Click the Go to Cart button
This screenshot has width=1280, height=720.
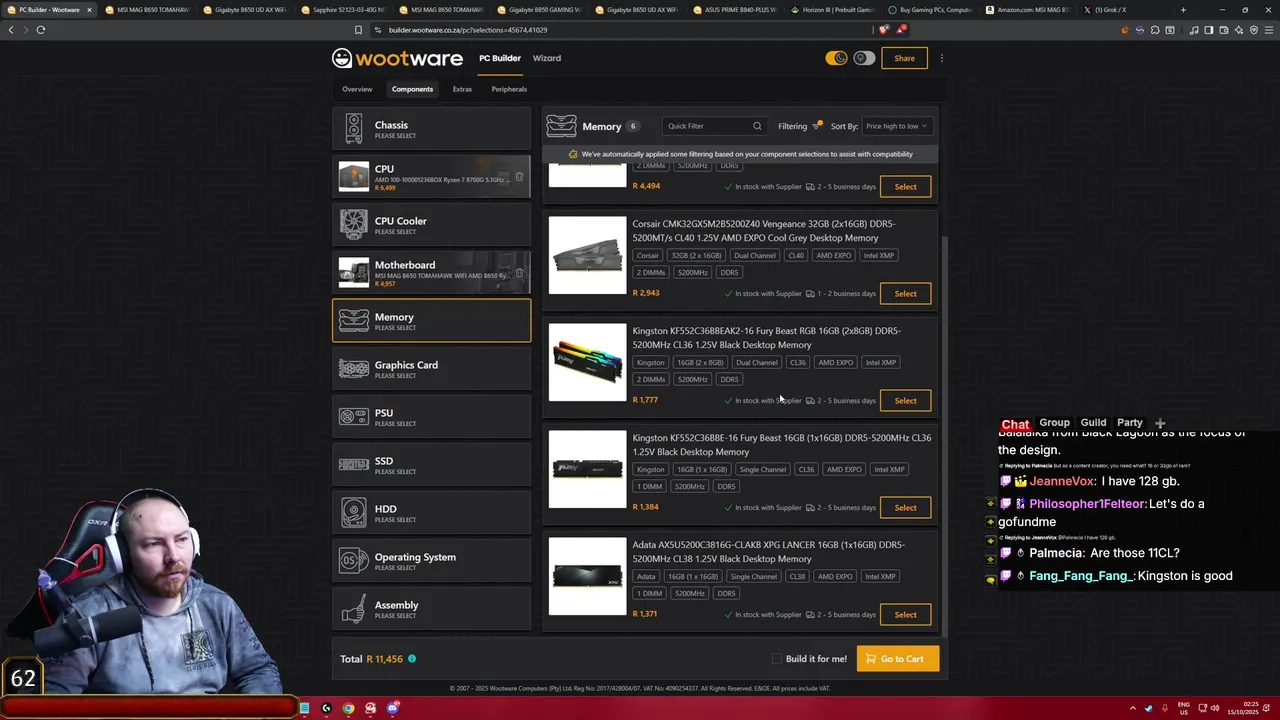pos(897,659)
